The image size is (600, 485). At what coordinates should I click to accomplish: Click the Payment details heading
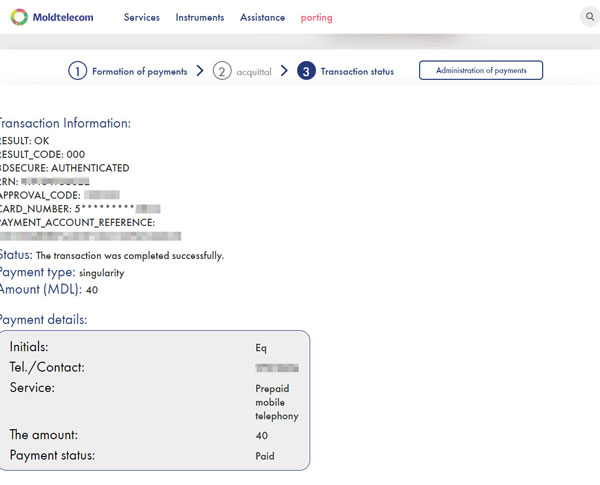(43, 319)
